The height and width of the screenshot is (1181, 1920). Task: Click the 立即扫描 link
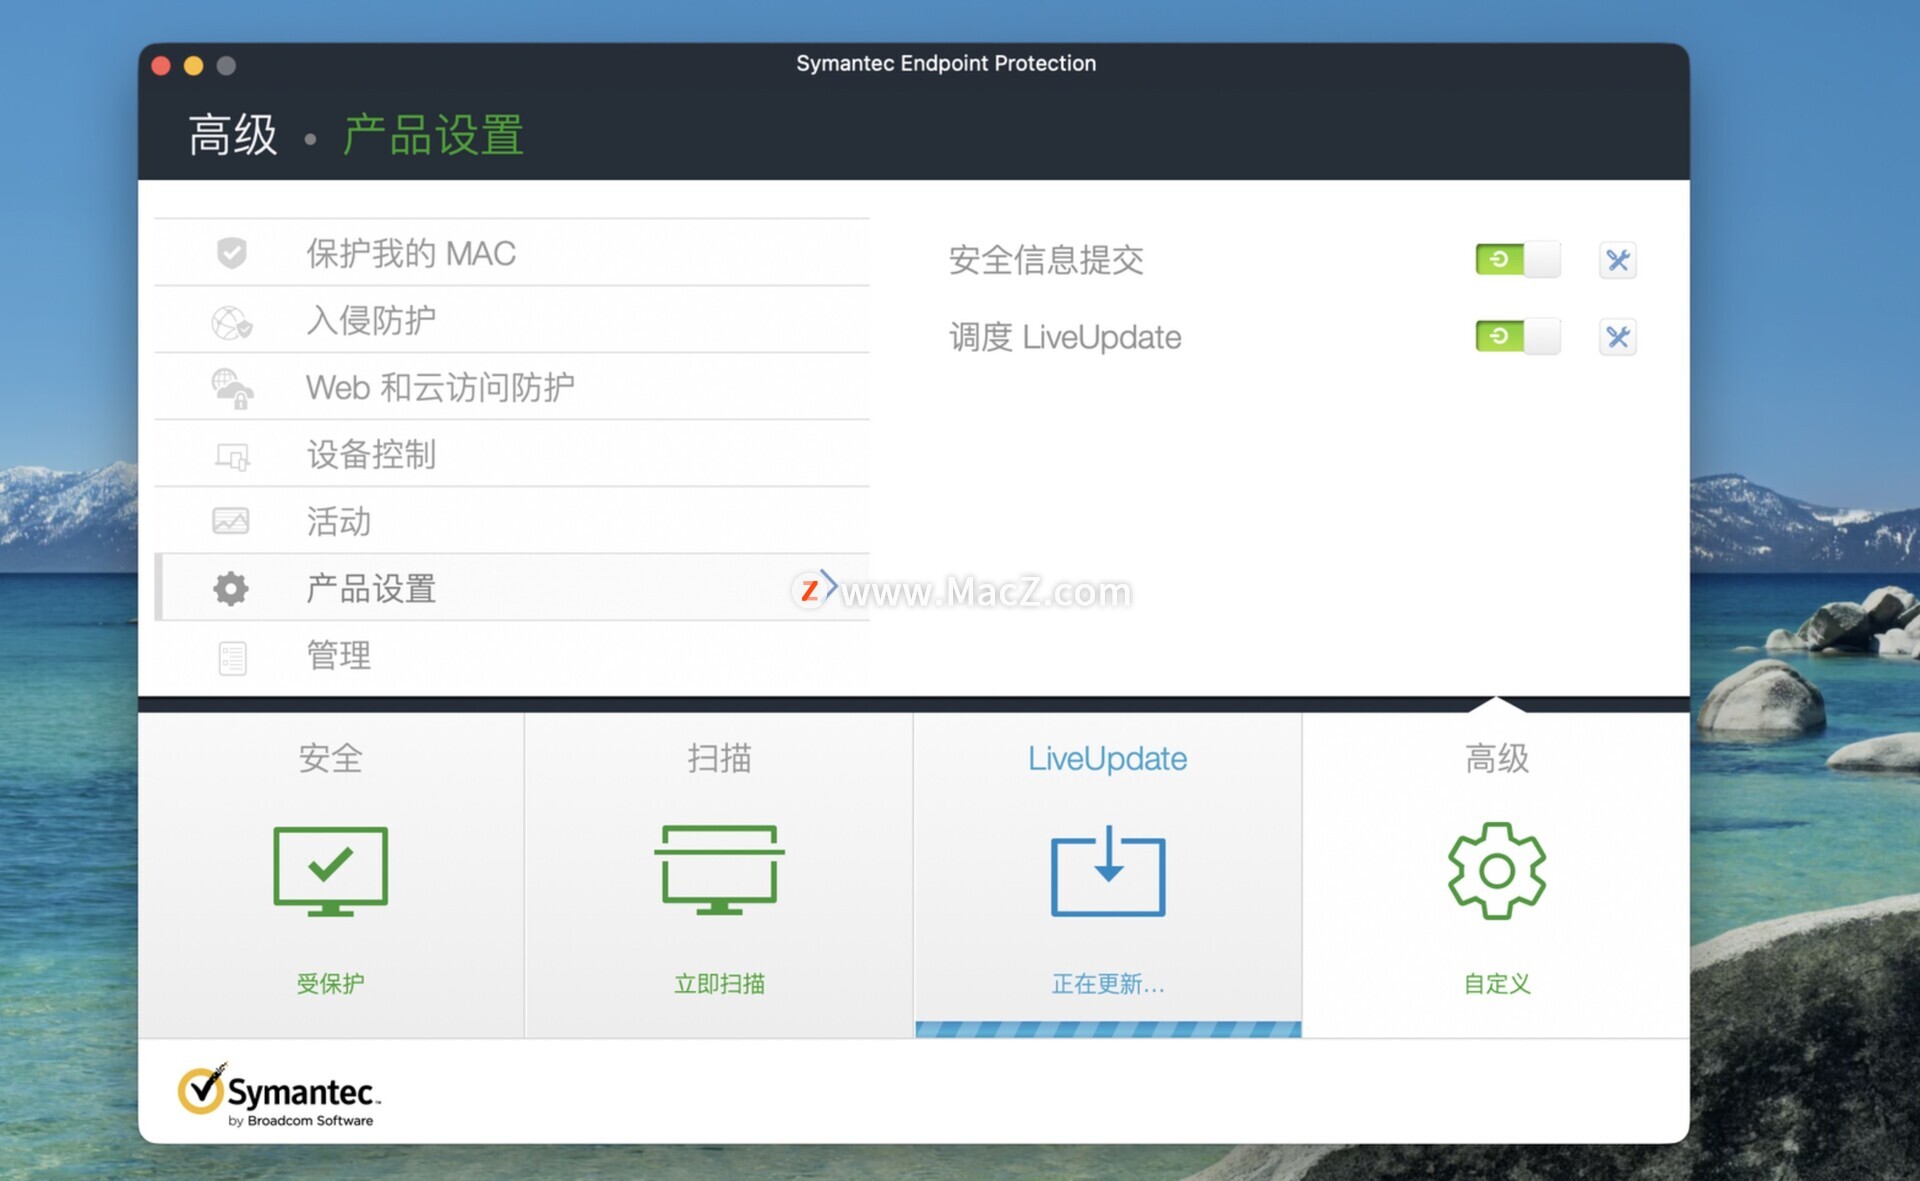click(719, 984)
